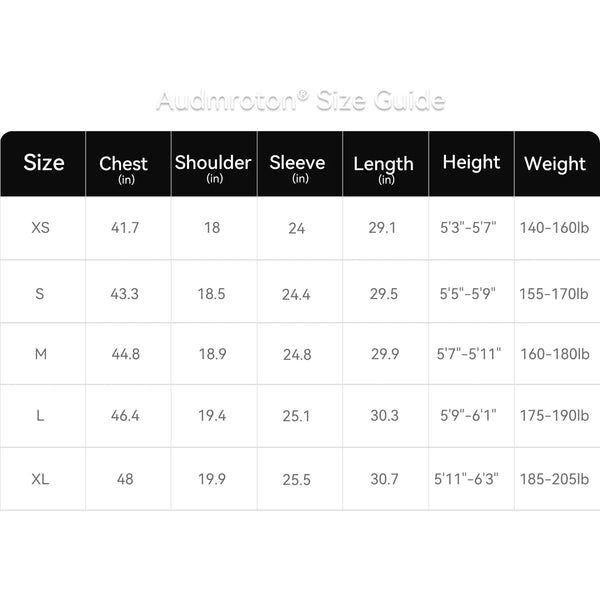This screenshot has height=600, width=600.
Task: Click the 25.1 sleeve value for L
Action: click(297, 416)
